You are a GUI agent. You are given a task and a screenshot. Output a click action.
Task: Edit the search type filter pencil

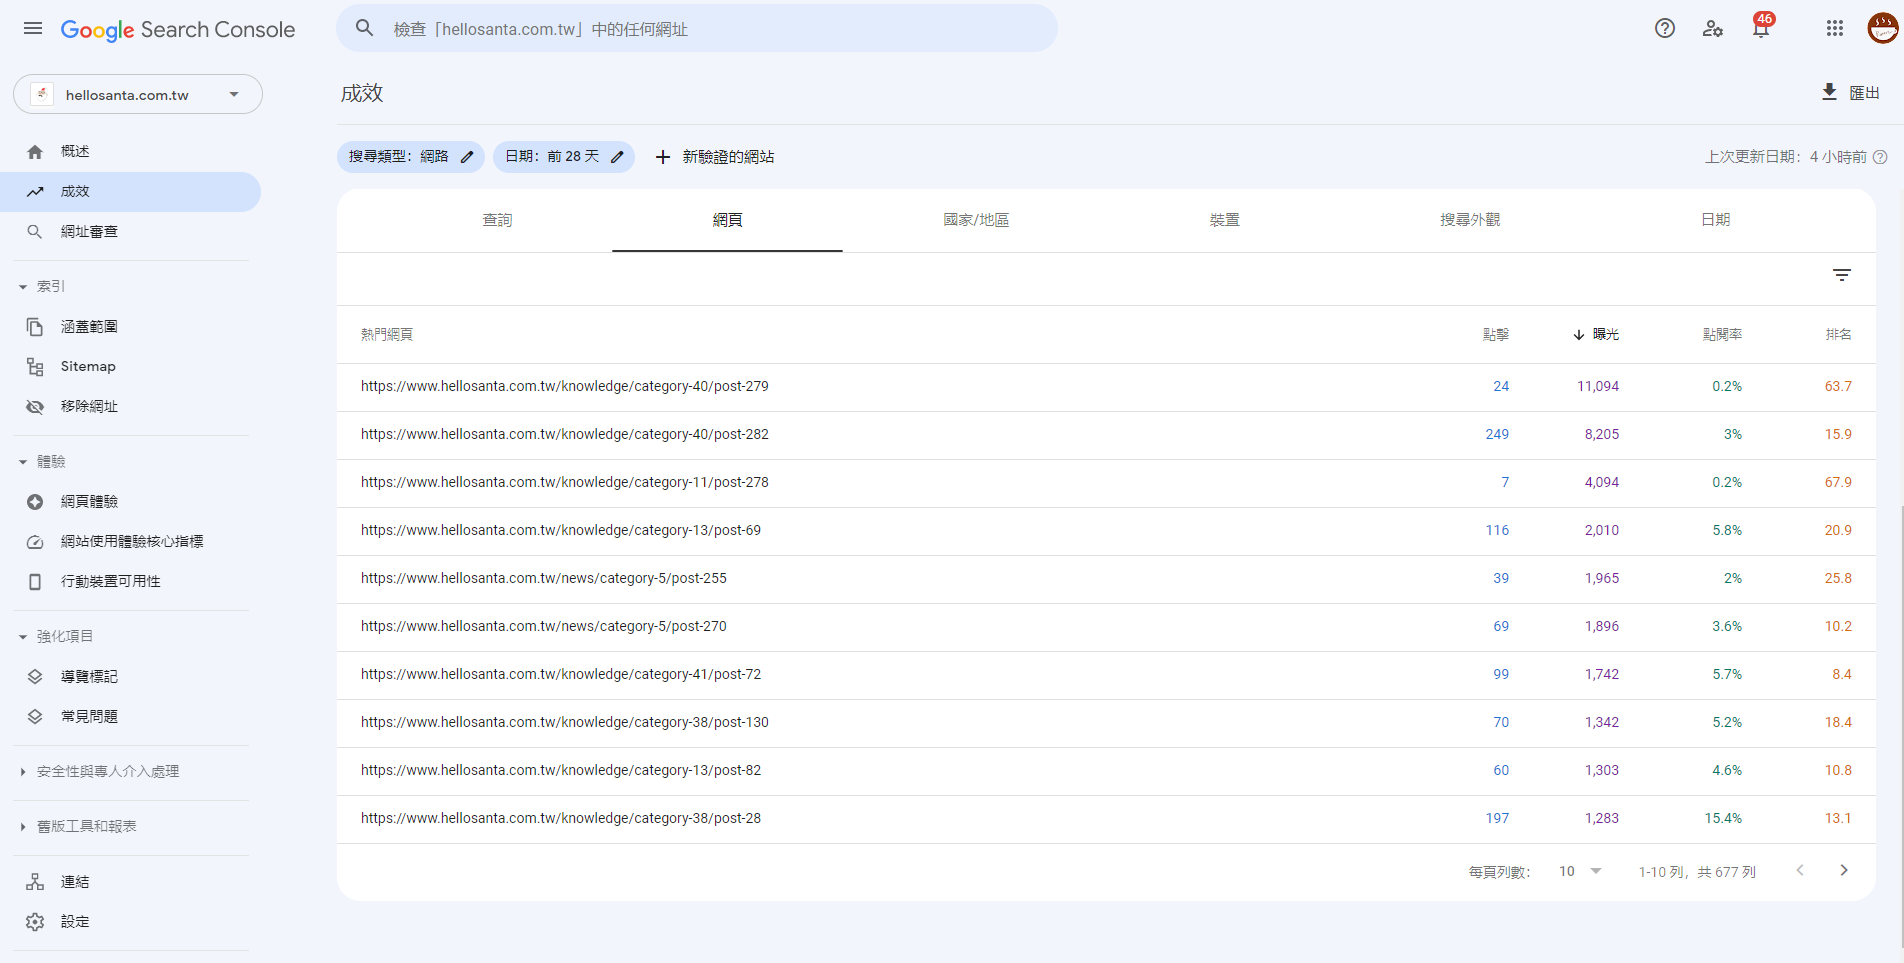point(467,157)
